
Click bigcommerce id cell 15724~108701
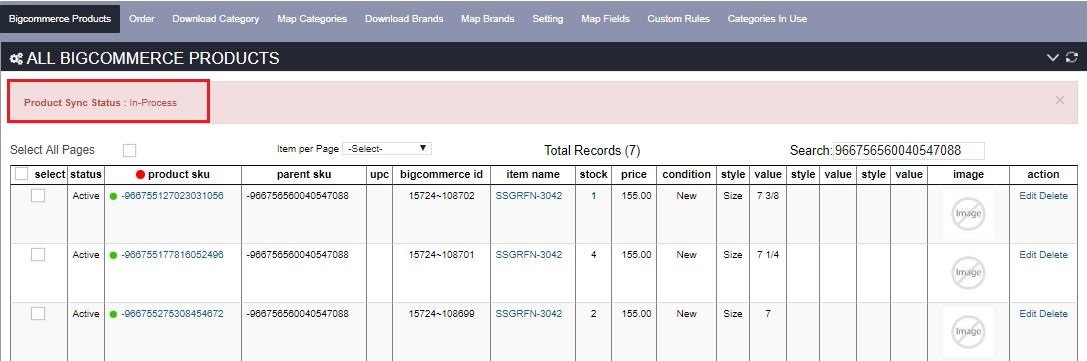click(x=442, y=255)
